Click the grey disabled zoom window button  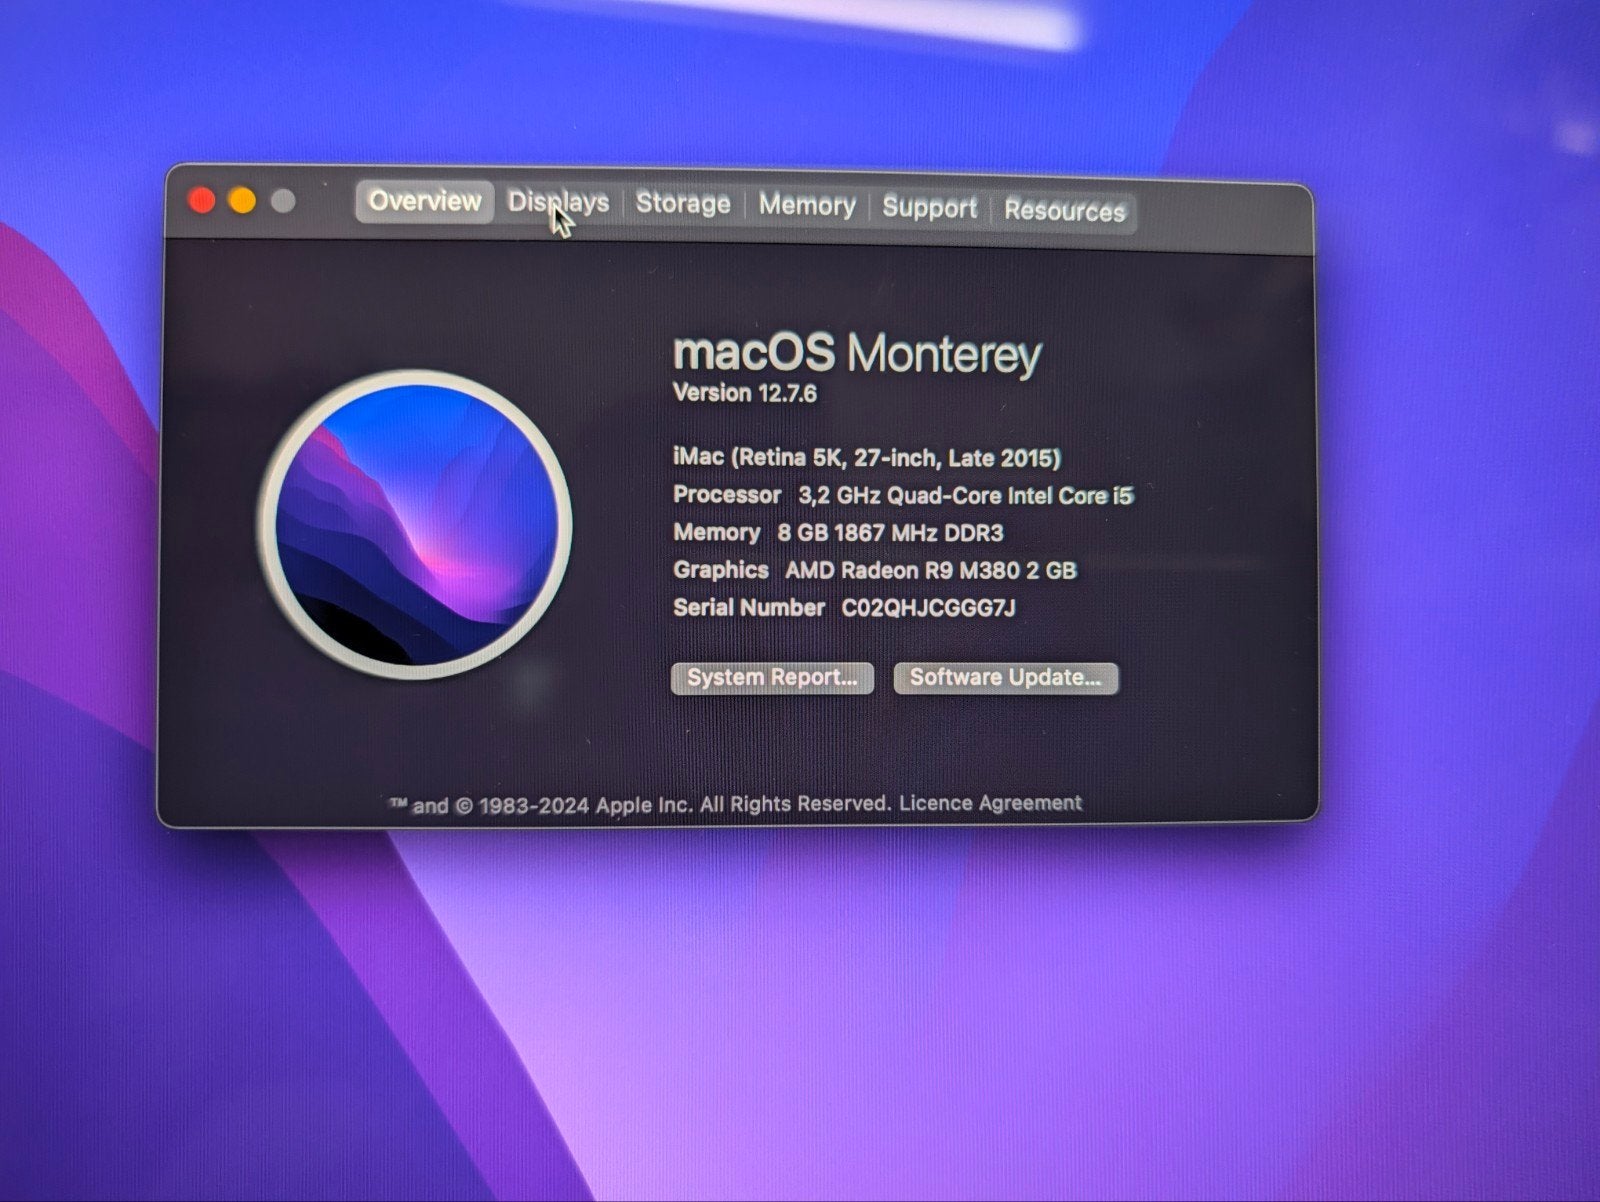tap(283, 201)
